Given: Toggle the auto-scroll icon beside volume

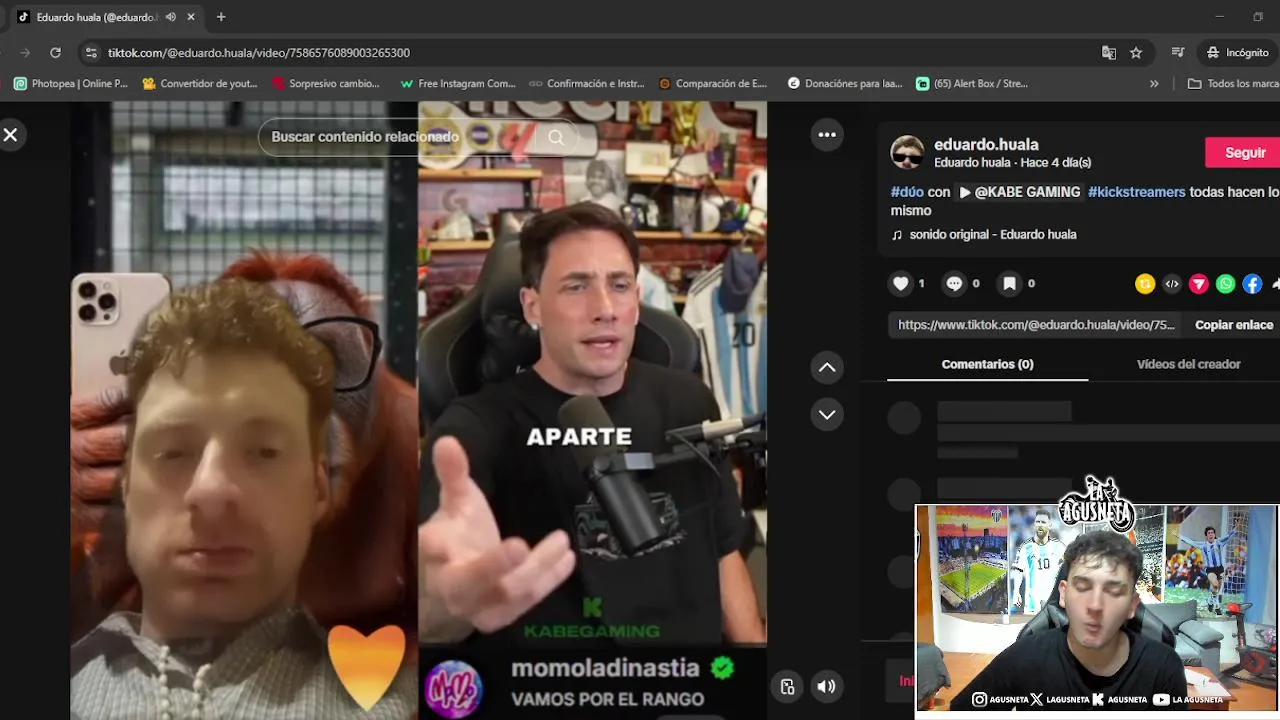Looking at the screenshot, I should pyautogui.click(x=788, y=686).
